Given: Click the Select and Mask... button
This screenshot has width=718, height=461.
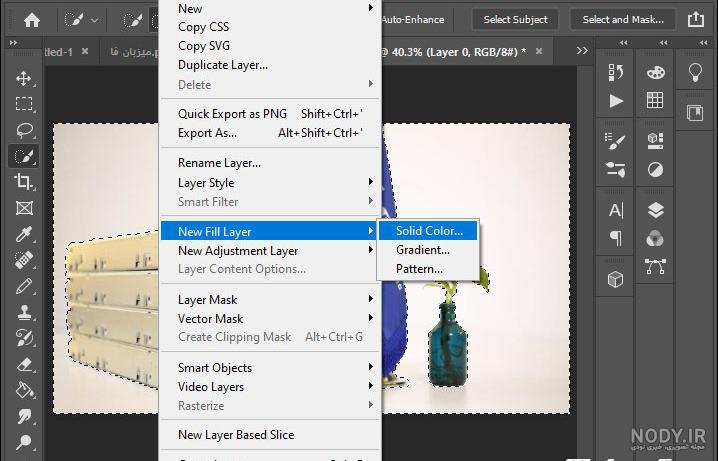Looking at the screenshot, I should [623, 20].
